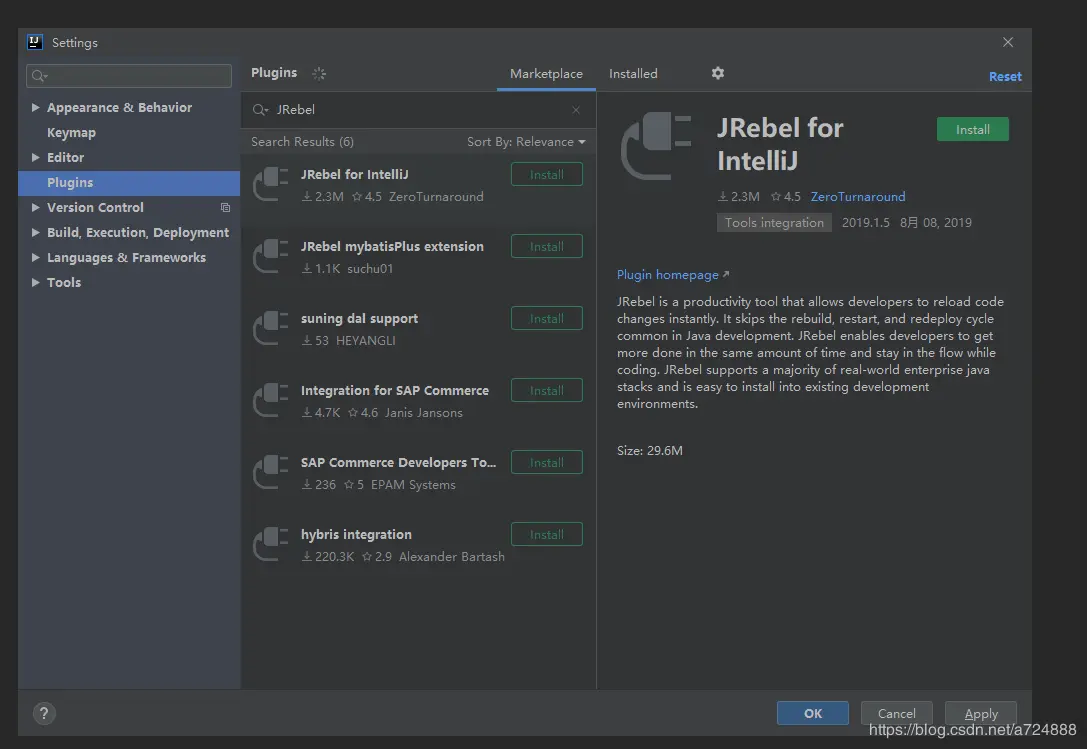The image size is (1087, 749).
Task: Click the JRebel for IntelliJ plug icon in the list
Action: coord(270,184)
